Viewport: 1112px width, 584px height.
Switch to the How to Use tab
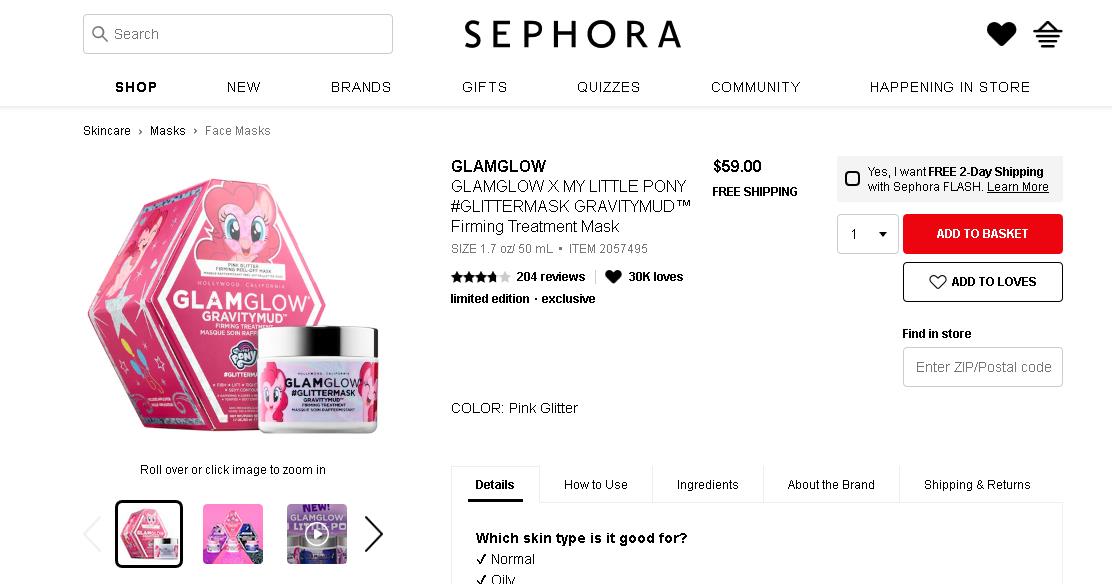[595, 485]
